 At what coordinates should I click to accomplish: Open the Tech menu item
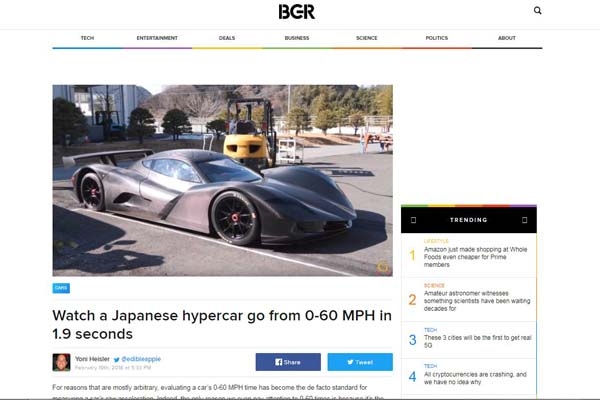[x=87, y=38]
